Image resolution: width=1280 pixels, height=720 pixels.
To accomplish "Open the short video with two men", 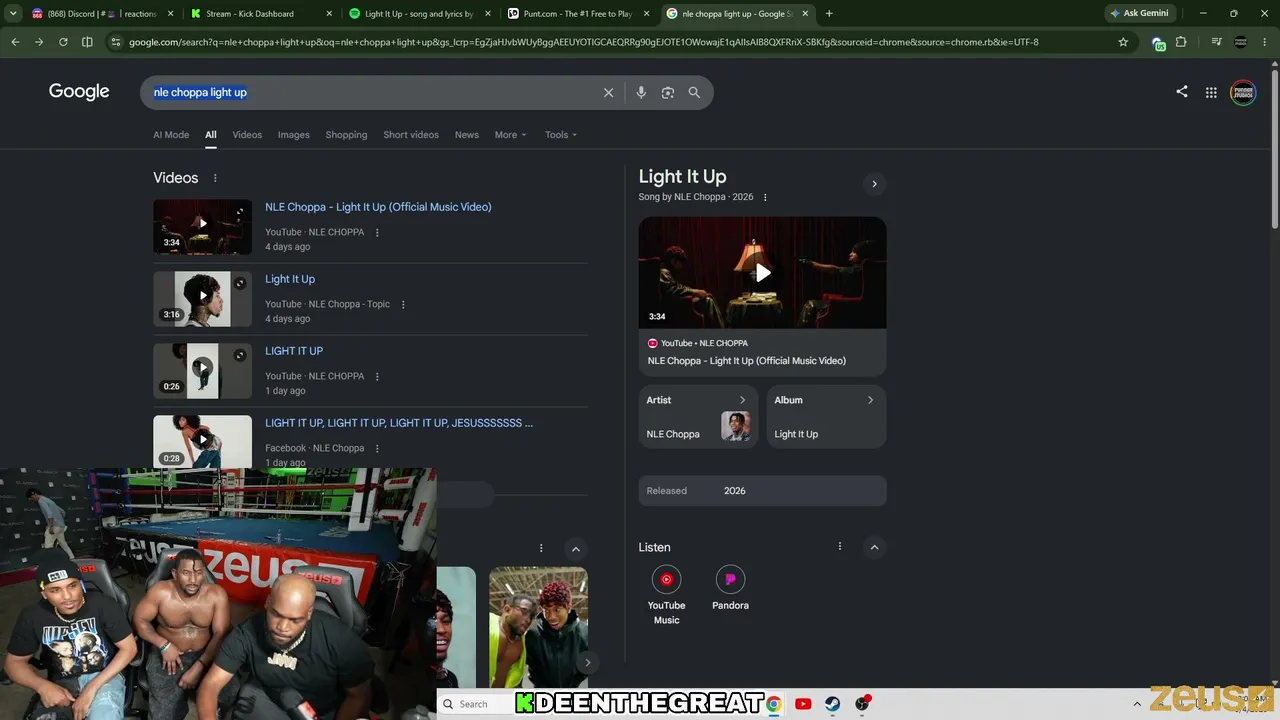I will (x=538, y=627).
